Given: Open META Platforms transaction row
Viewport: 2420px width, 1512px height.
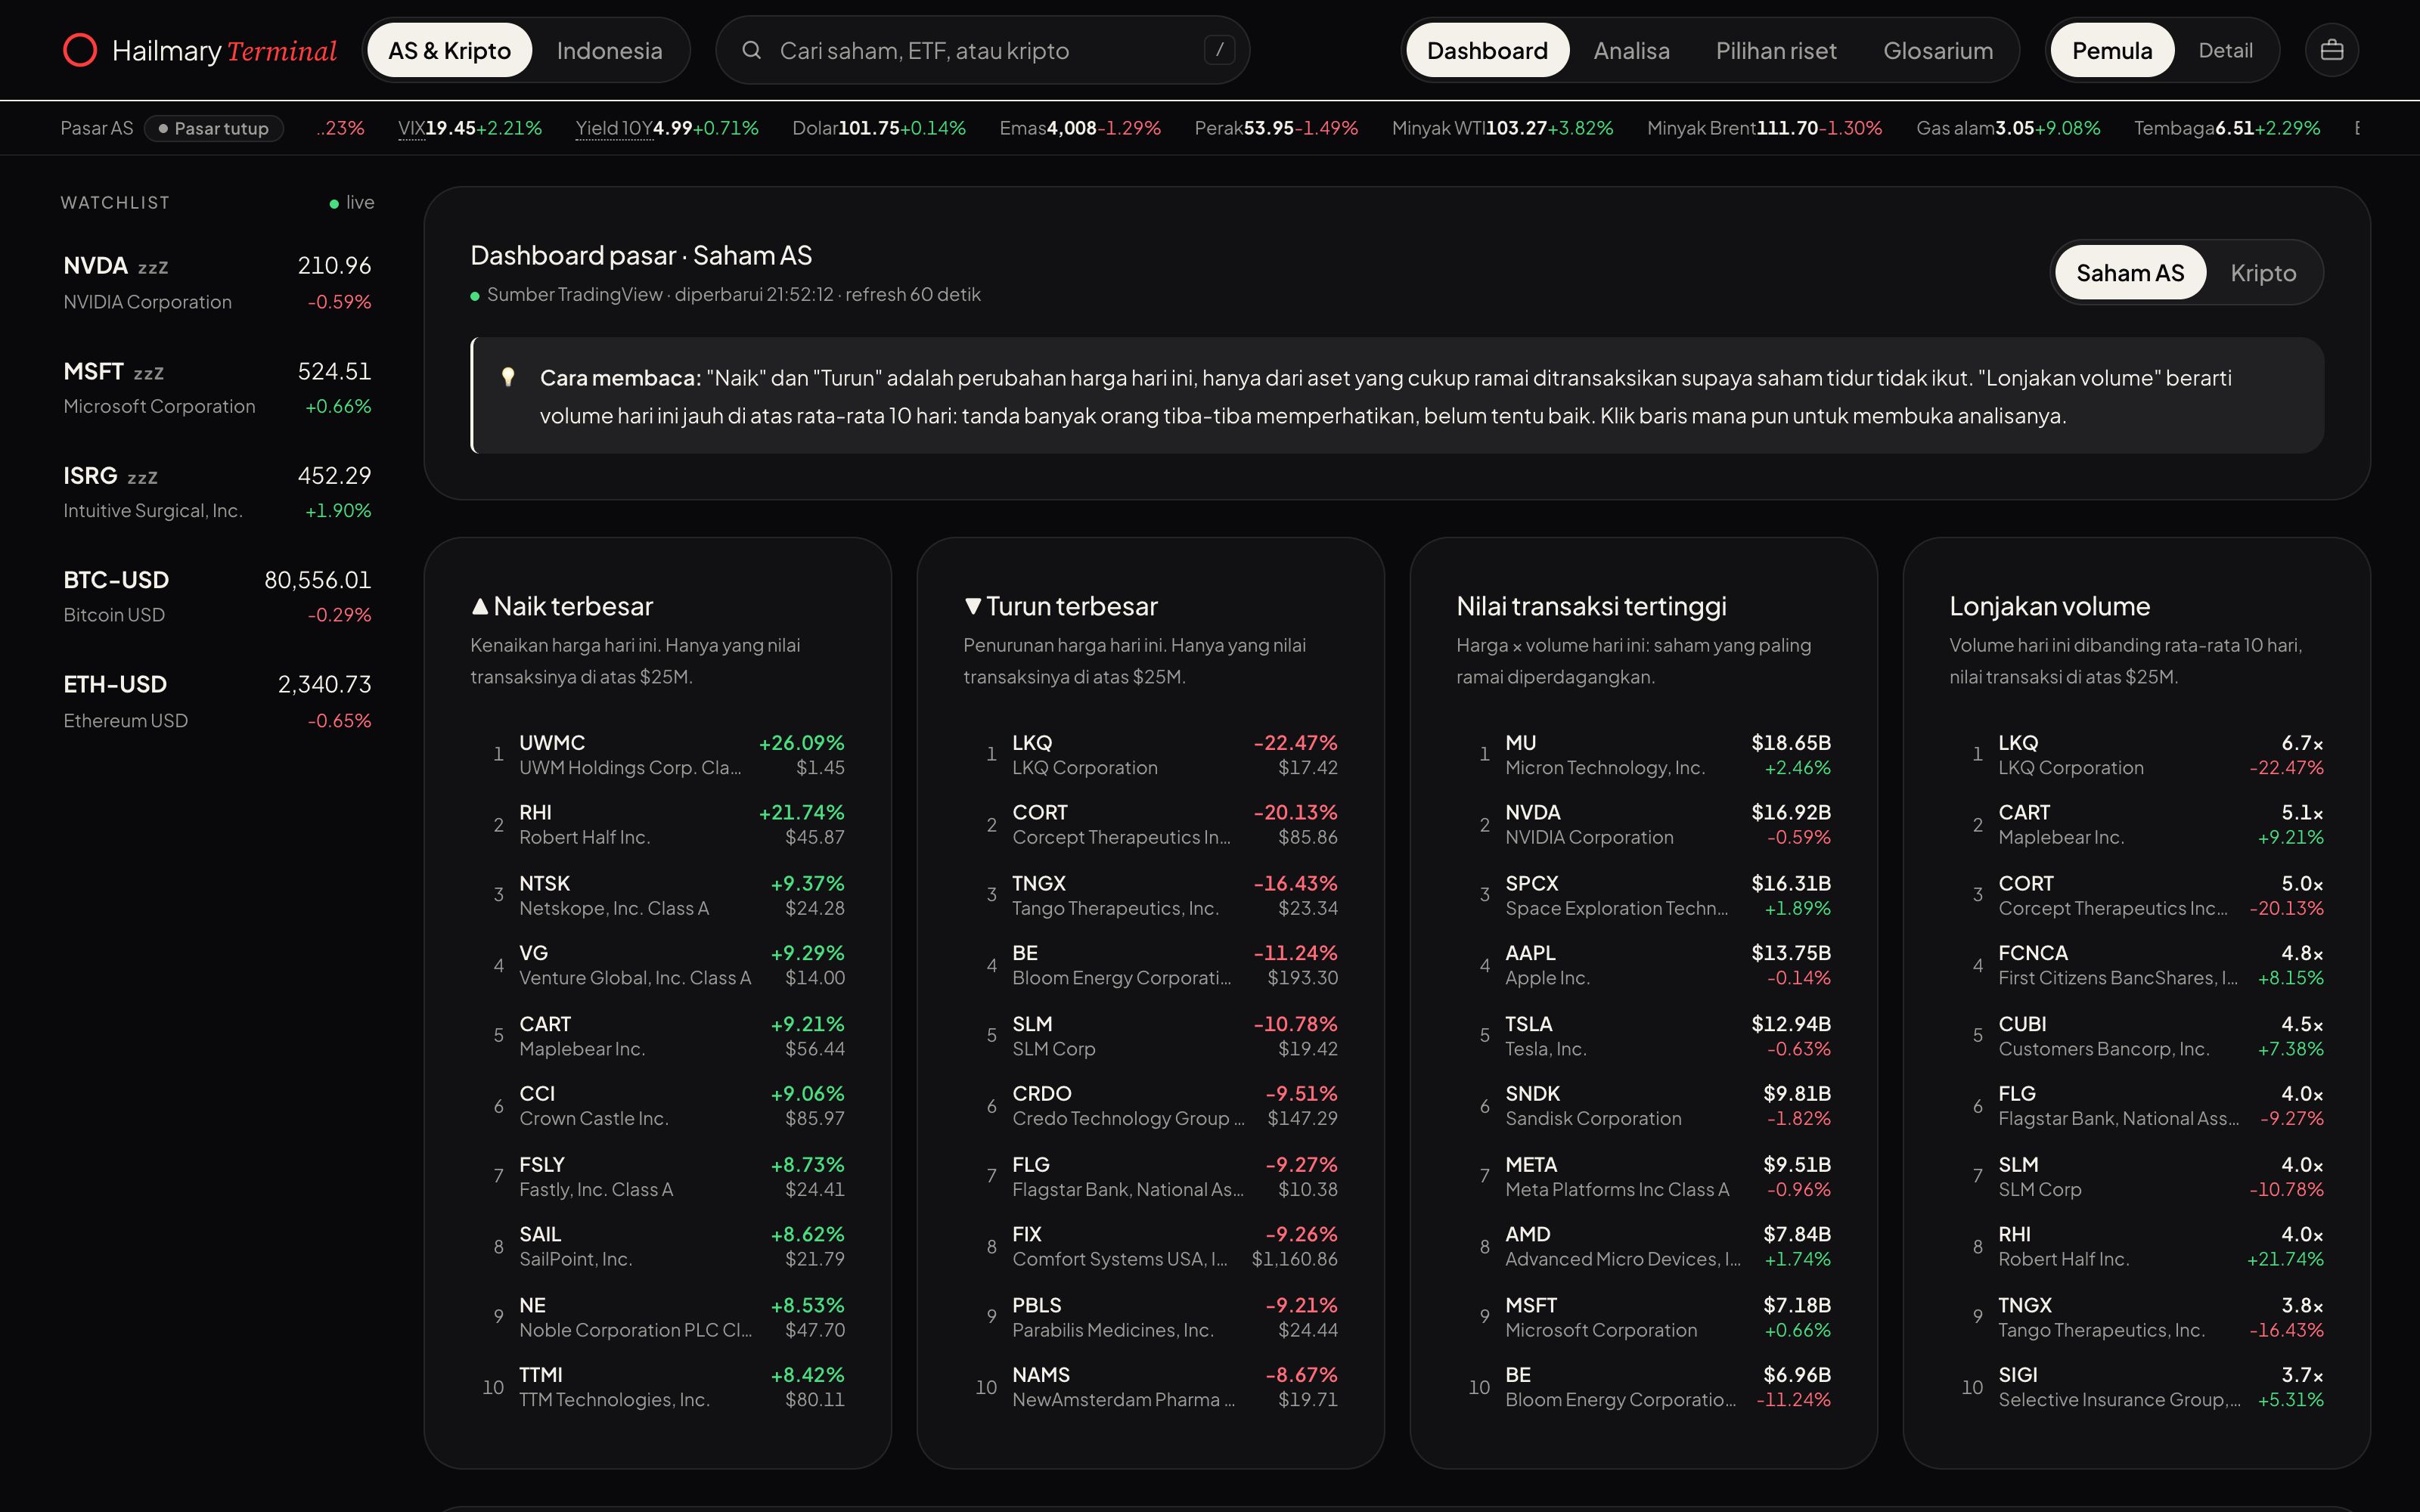Looking at the screenshot, I should tap(1643, 1176).
